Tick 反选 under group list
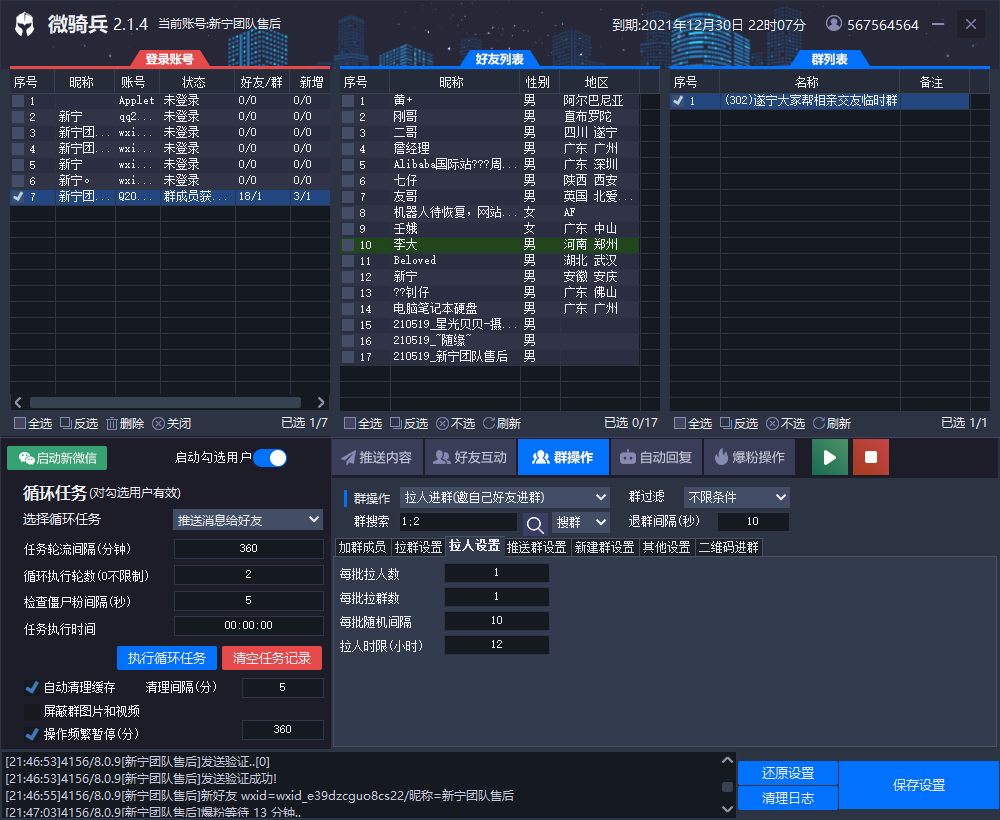The image size is (1000, 820). pyautogui.click(x=726, y=423)
